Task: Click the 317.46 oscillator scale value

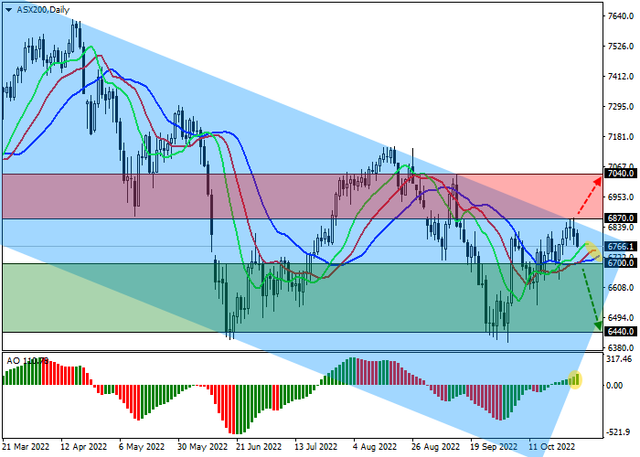Action: (620, 359)
